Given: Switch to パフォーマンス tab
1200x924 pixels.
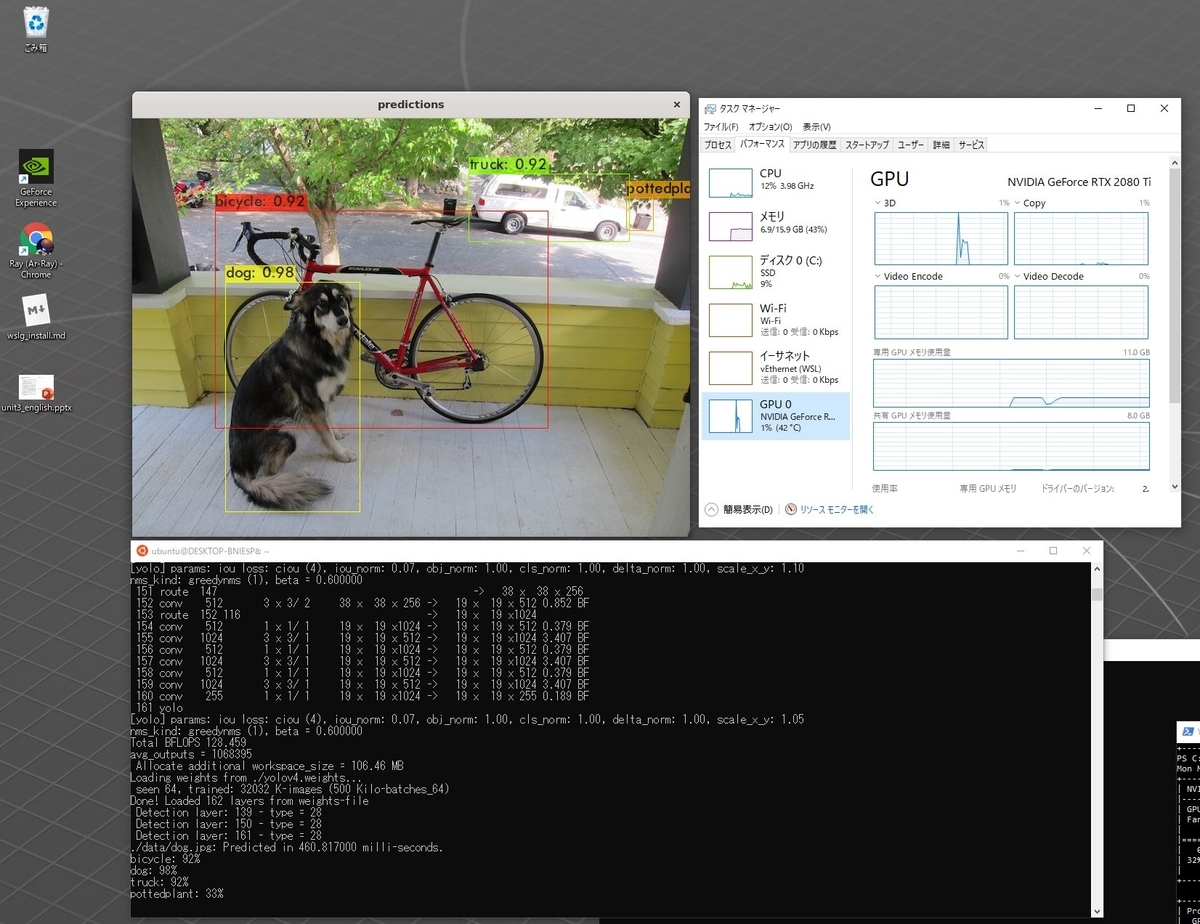Looking at the screenshot, I should [762, 145].
